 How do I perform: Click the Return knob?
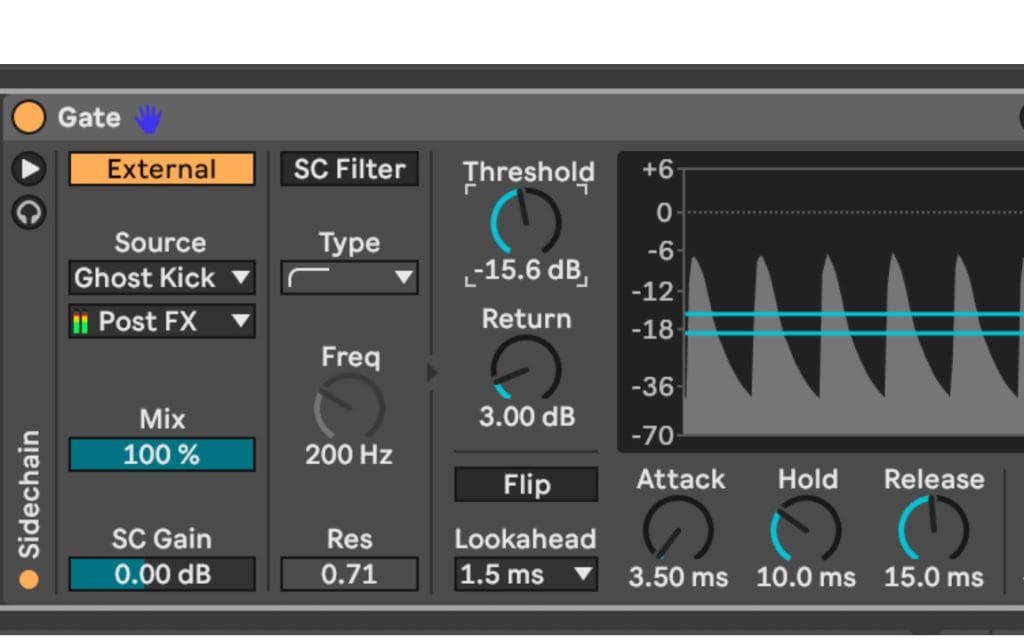[x=526, y=369]
